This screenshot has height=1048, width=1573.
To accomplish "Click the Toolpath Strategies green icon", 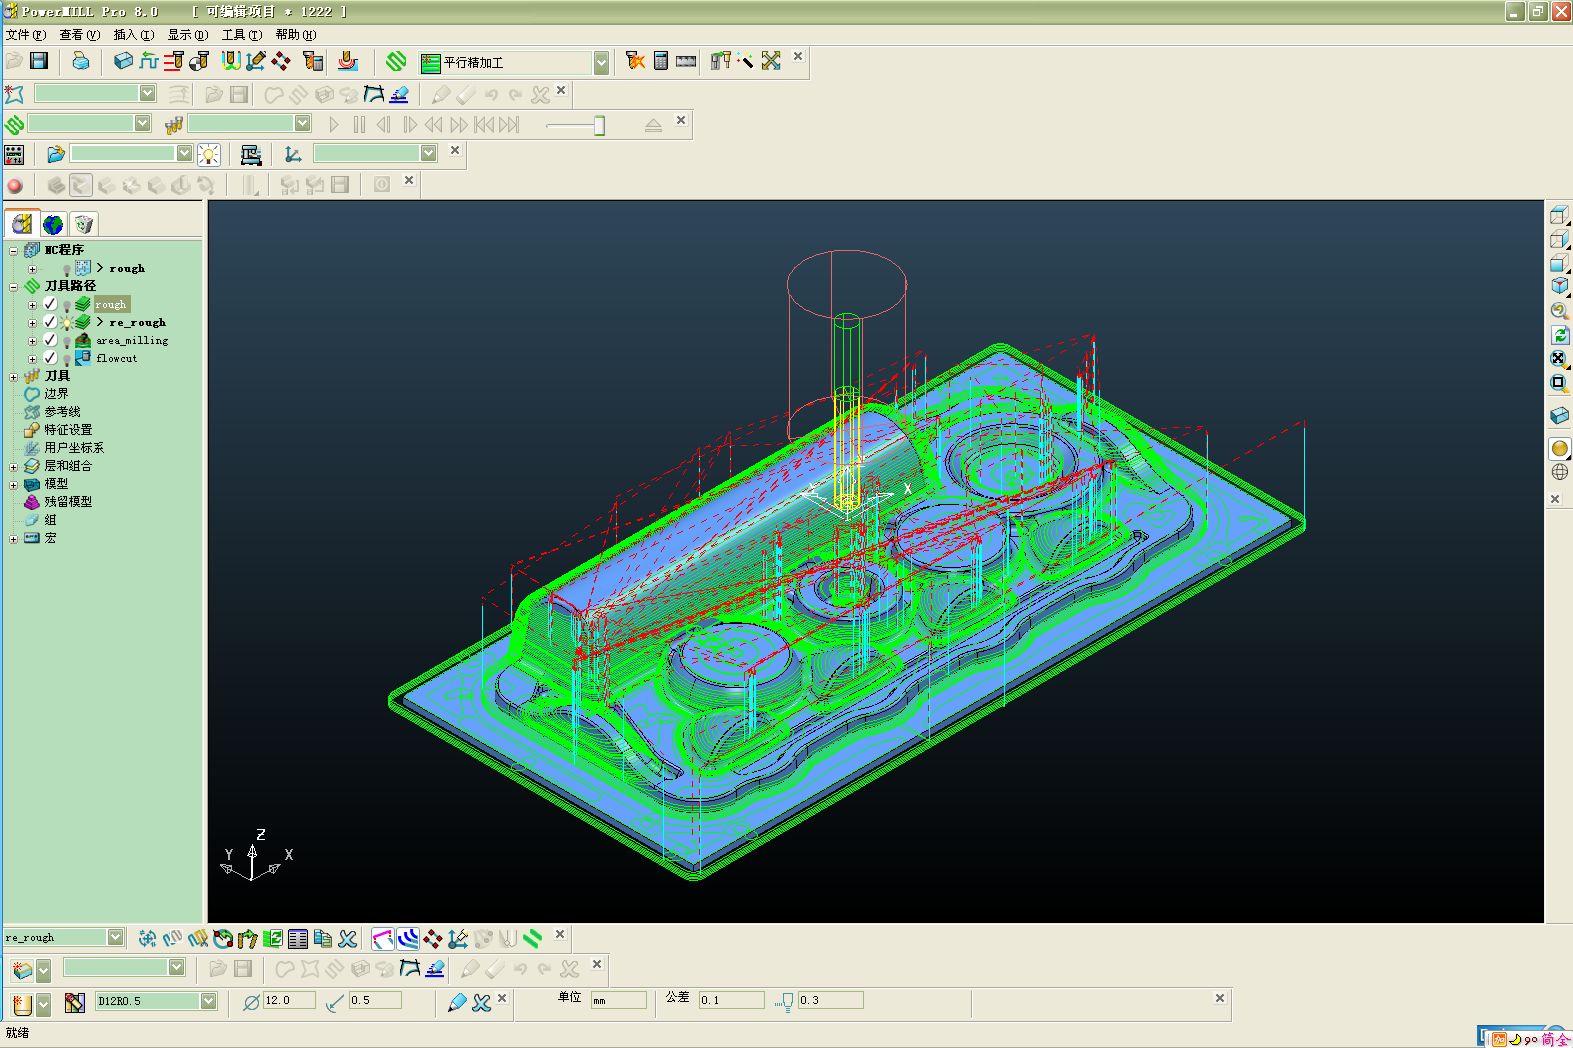I will (x=396, y=61).
